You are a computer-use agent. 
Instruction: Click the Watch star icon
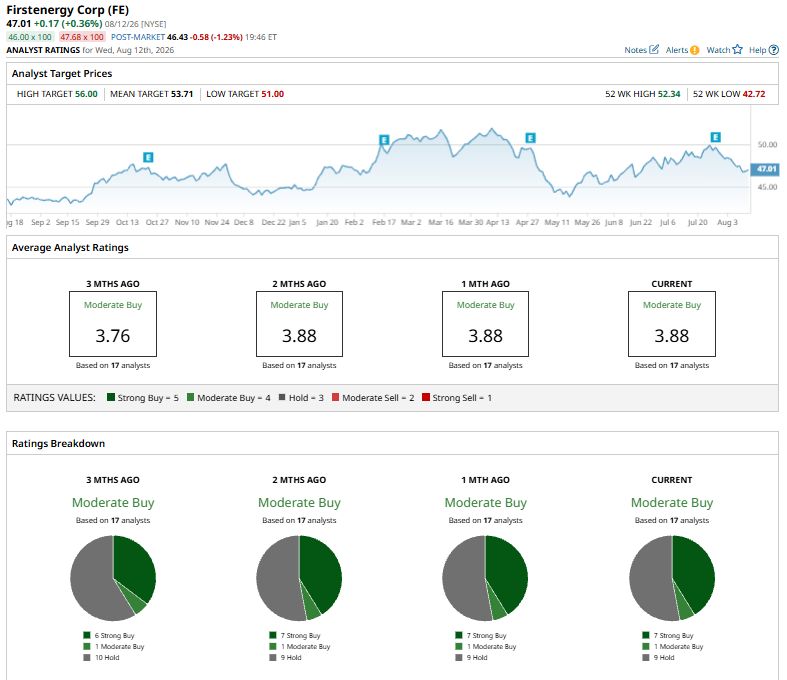tap(737, 49)
